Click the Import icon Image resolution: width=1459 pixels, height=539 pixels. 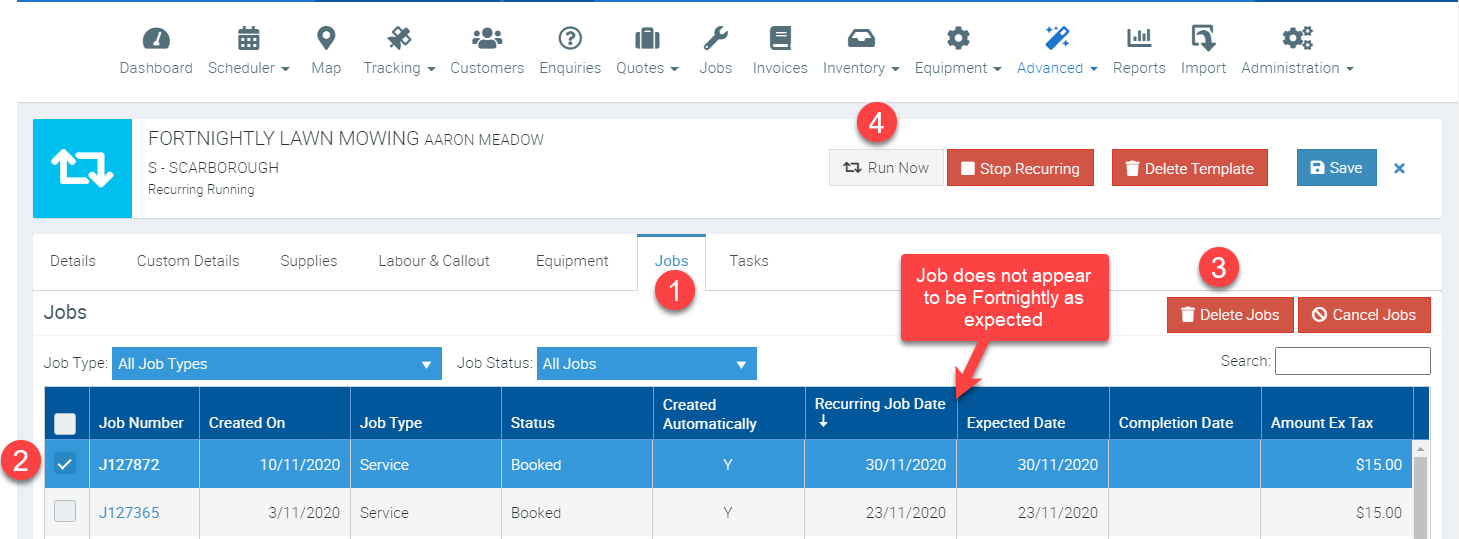pos(1203,39)
